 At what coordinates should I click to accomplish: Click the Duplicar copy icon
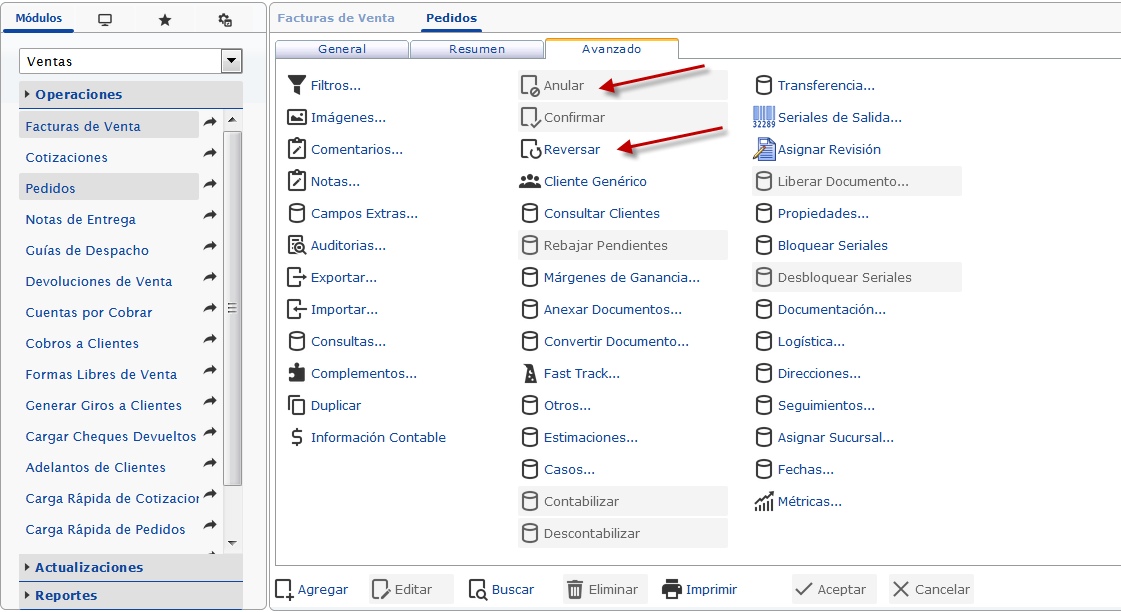coord(297,405)
